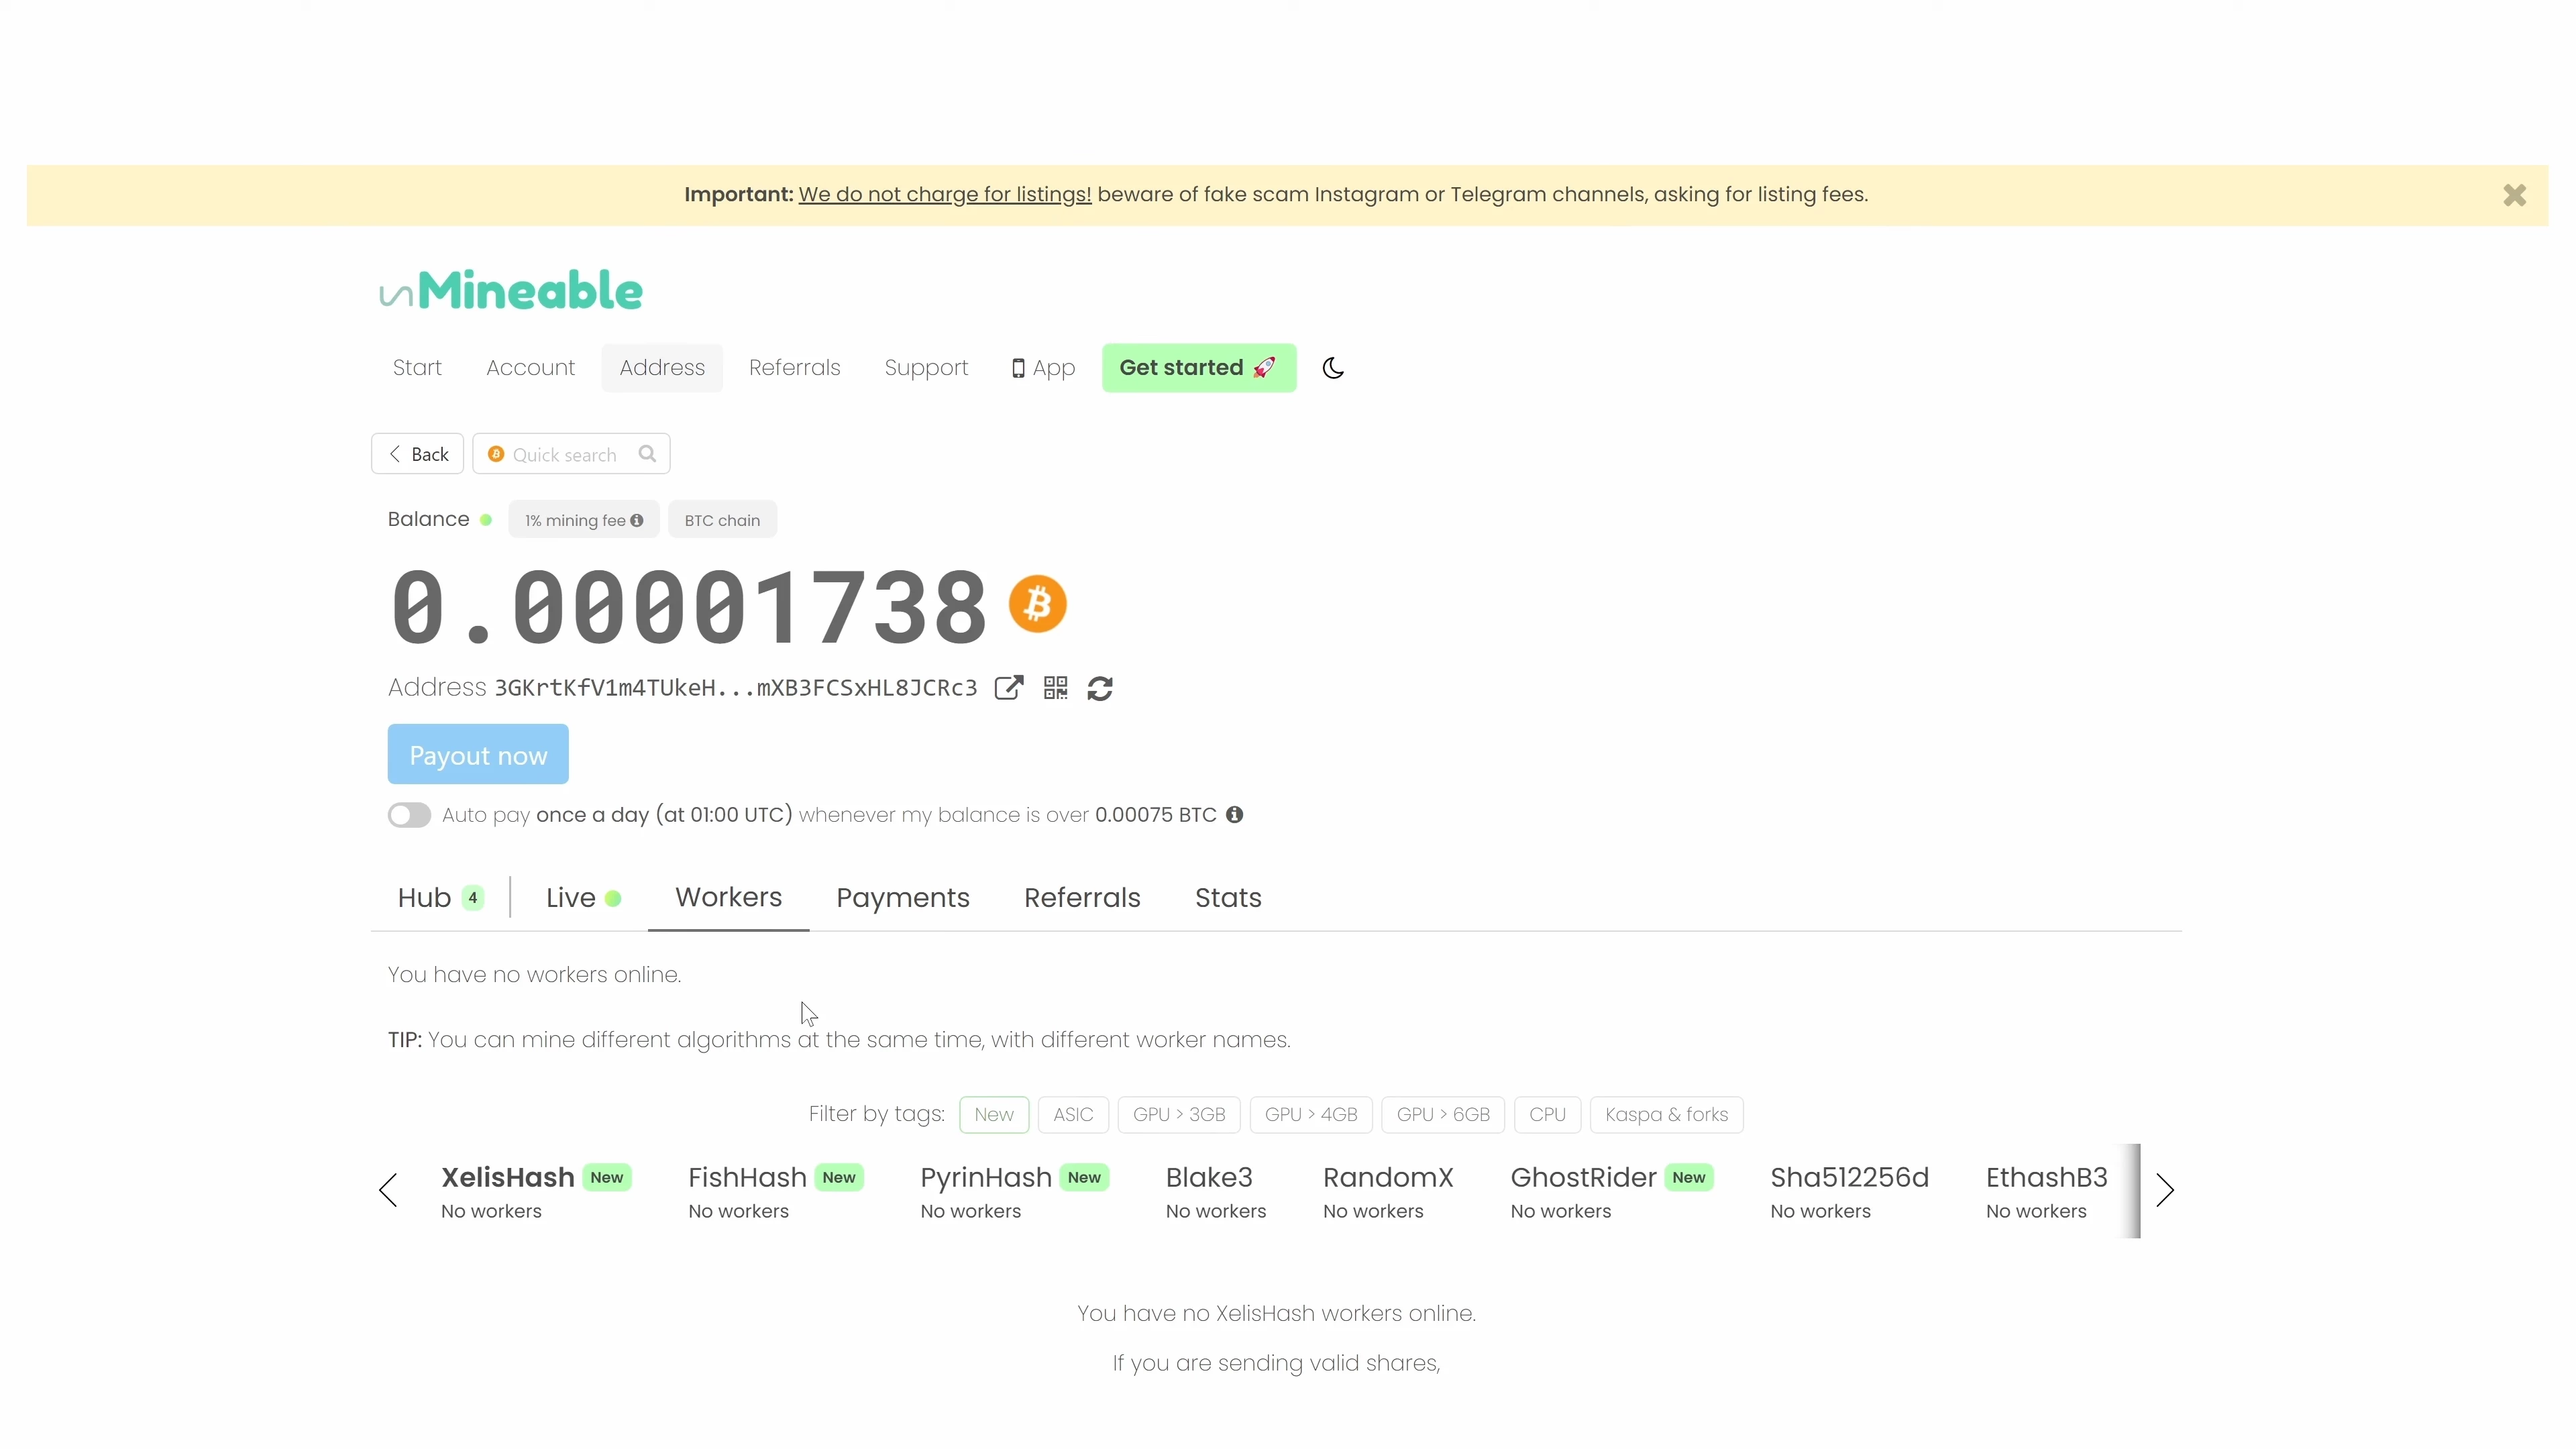2576x1449 pixels.
Task: Enable the Auto pay toggle
Action: coord(409,815)
